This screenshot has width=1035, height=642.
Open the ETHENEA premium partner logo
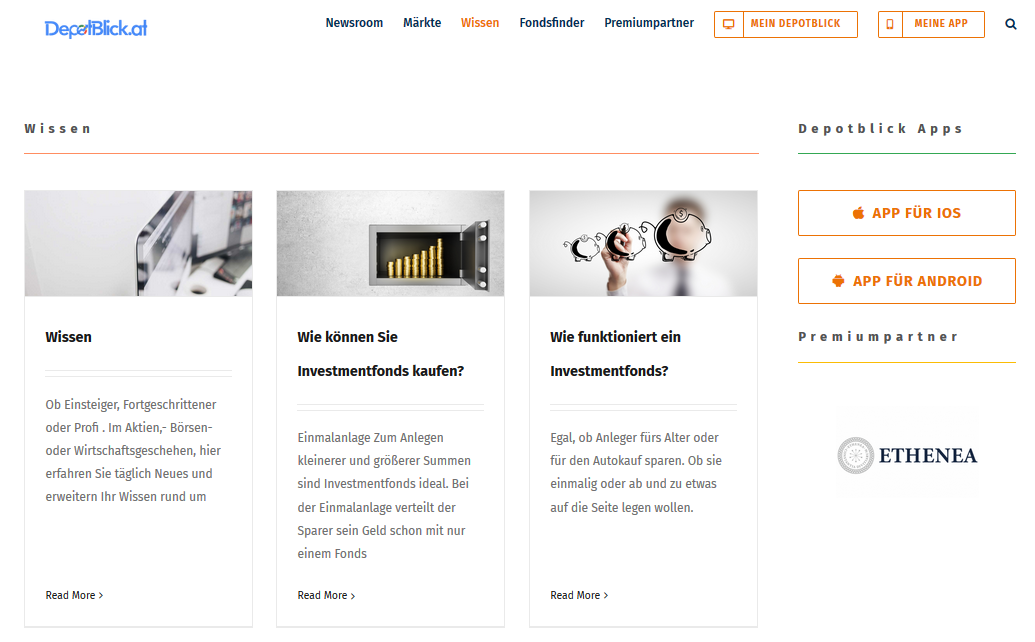(x=907, y=455)
